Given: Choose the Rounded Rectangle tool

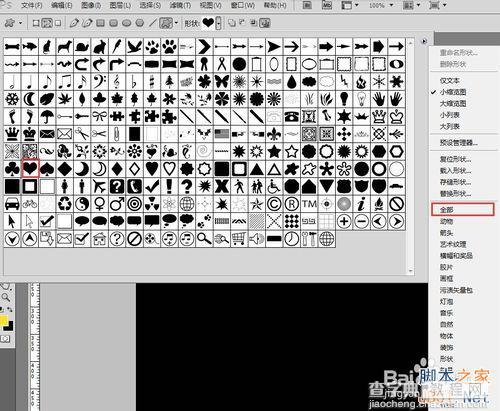Looking at the screenshot, I should [113, 23].
